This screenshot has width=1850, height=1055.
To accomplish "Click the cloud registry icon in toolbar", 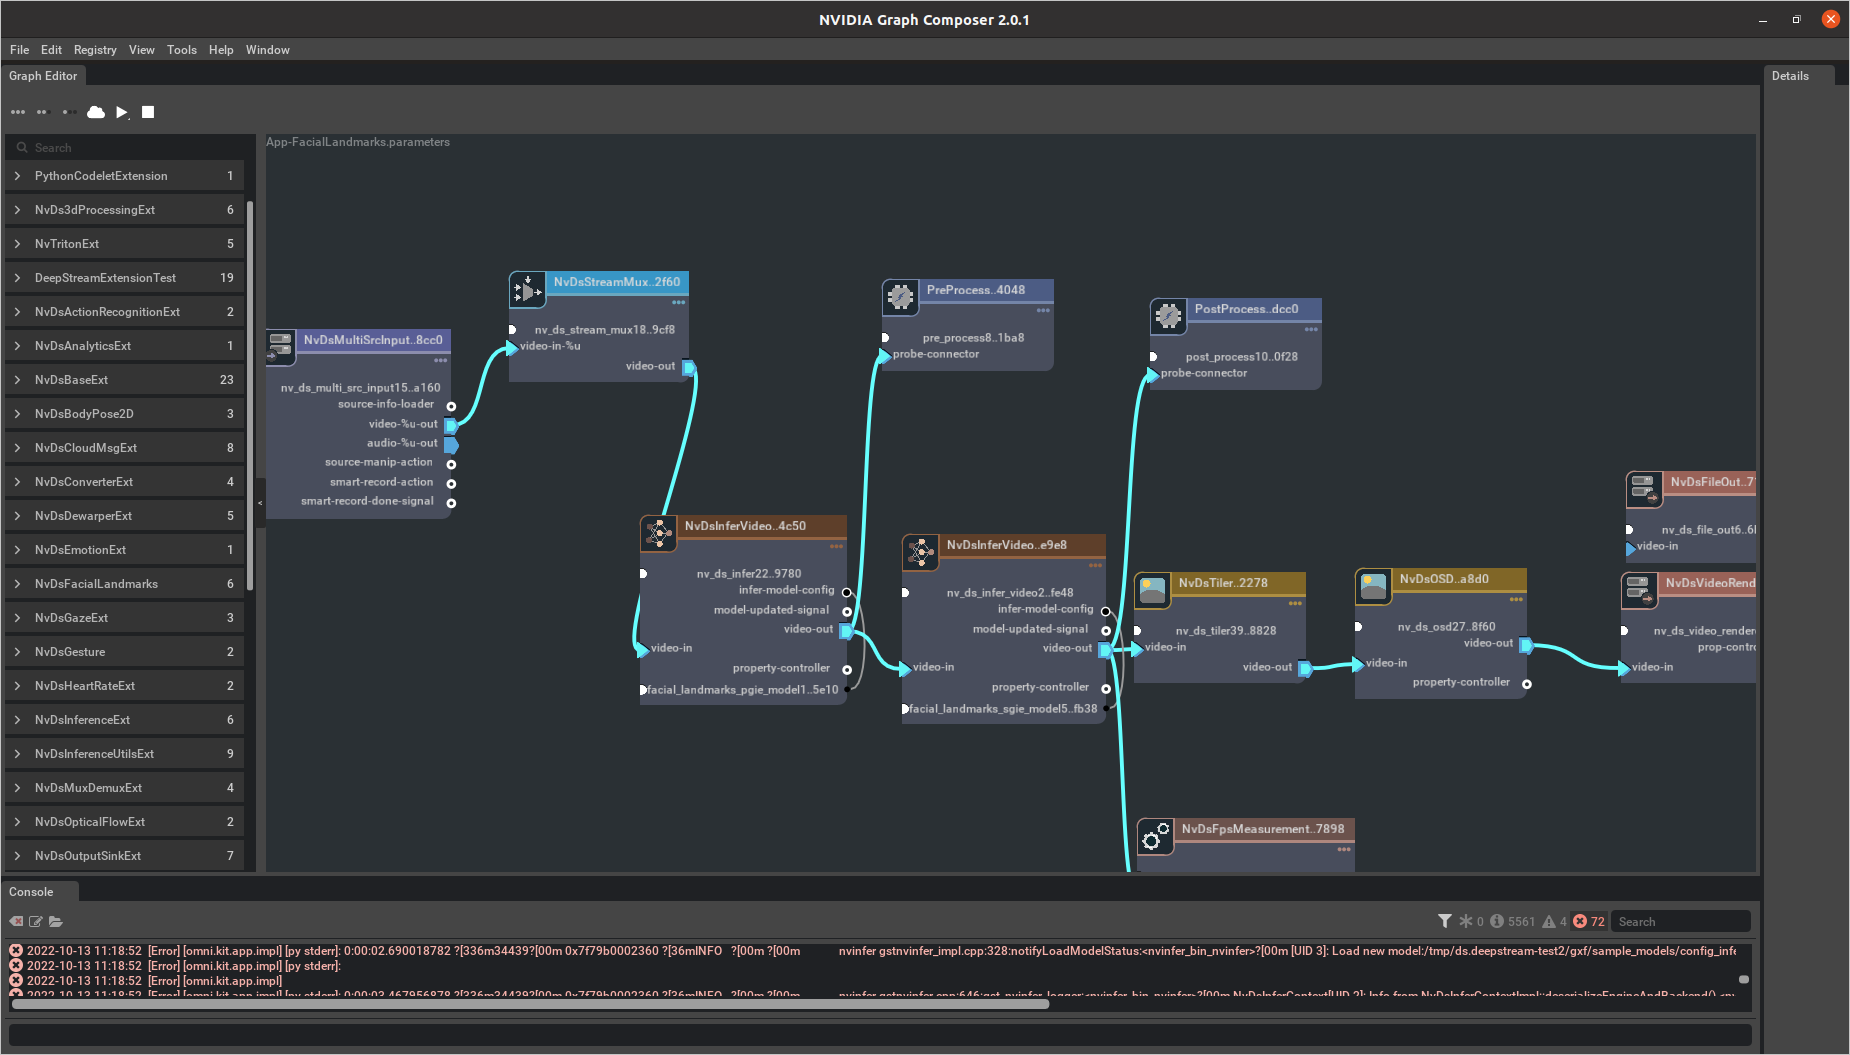I will (96, 112).
